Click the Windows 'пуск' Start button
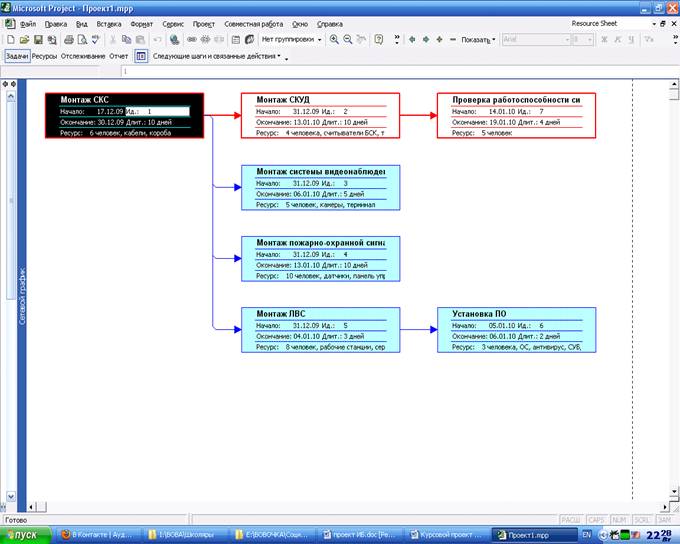The width and height of the screenshot is (680, 544). 24,534
